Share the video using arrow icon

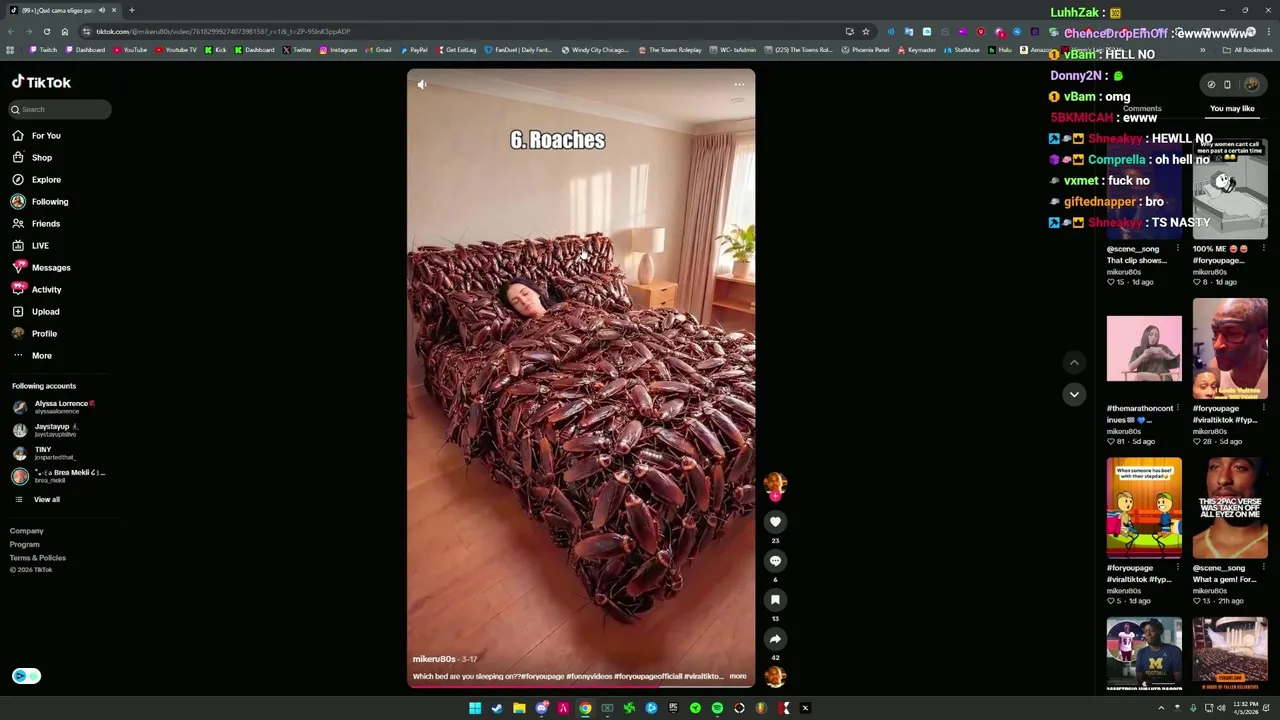(x=775, y=639)
